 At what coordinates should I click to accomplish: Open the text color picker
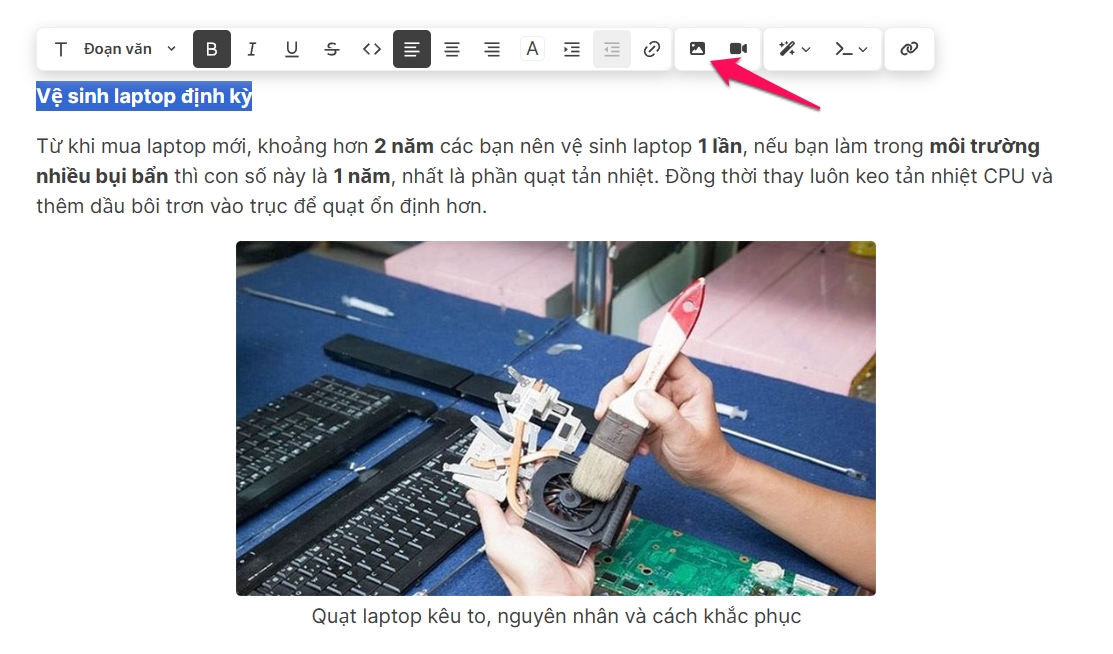(x=532, y=49)
